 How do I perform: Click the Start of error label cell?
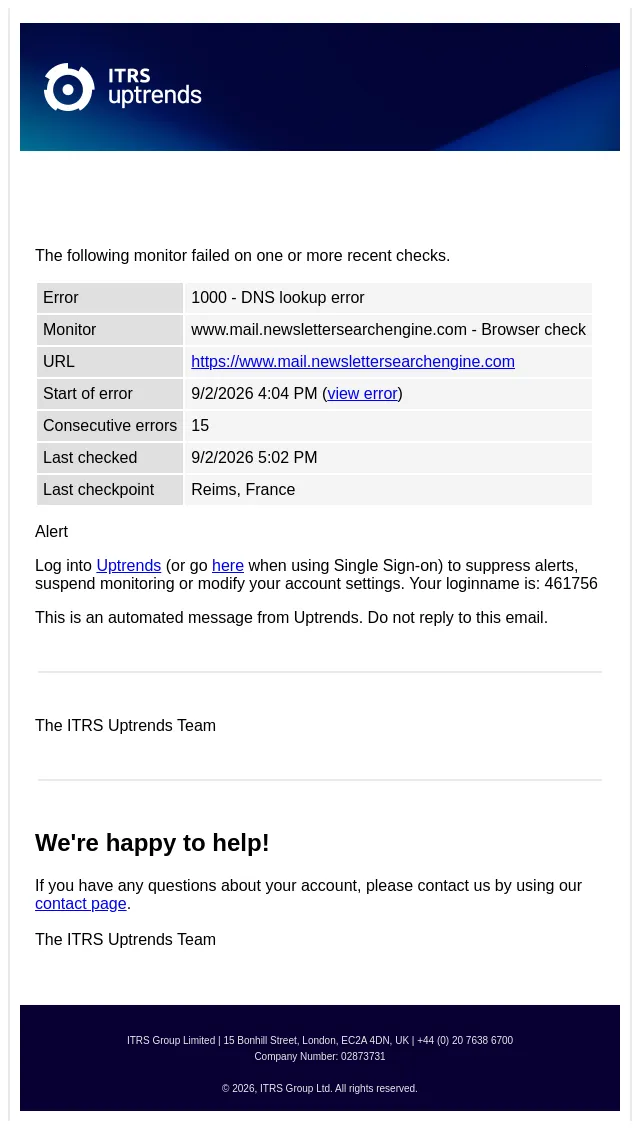(x=110, y=394)
